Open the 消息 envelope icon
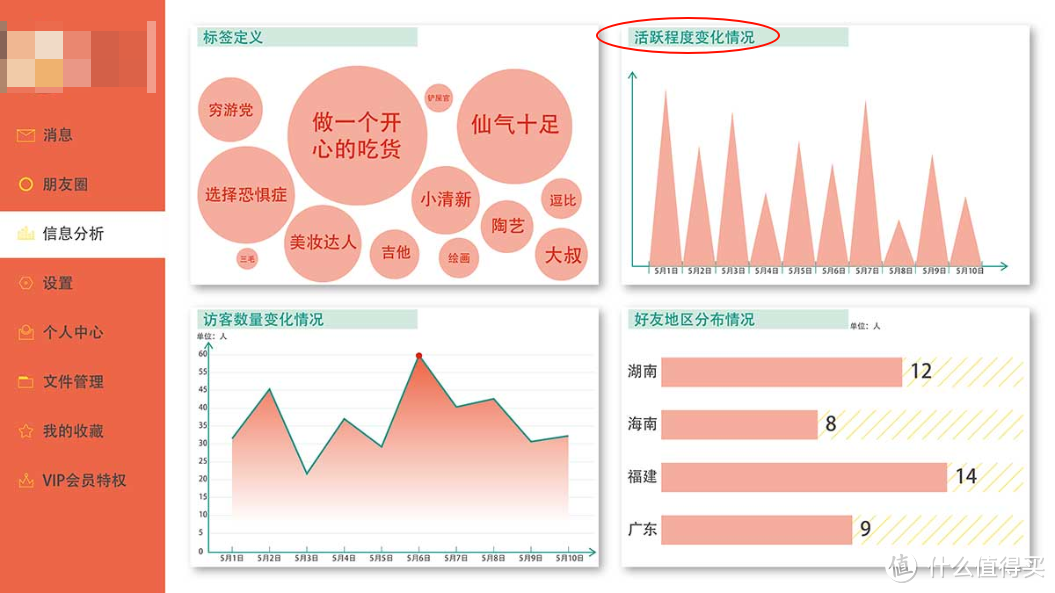This screenshot has width=1055, height=593. pyautogui.click(x=25, y=134)
